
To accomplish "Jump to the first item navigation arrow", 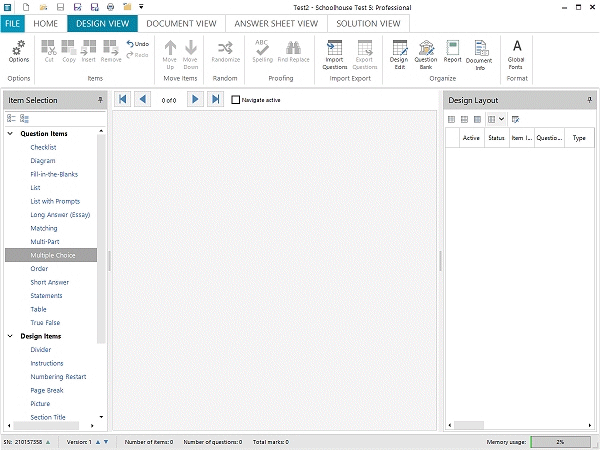I will [122, 99].
